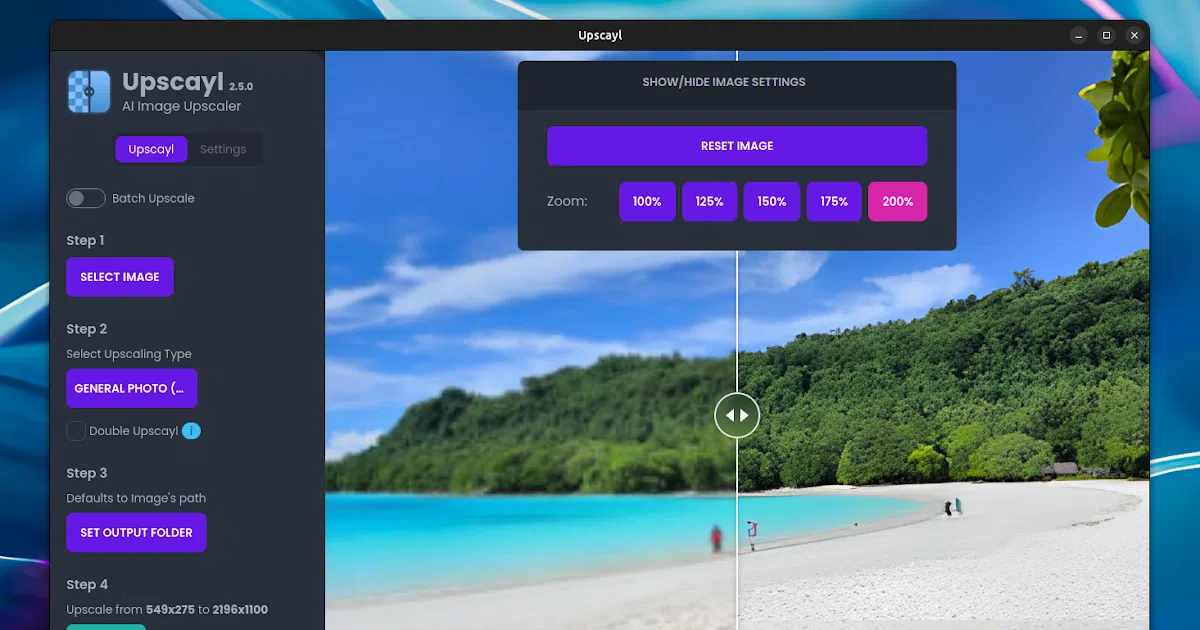Image resolution: width=1200 pixels, height=630 pixels.
Task: Choose the 150% zoom option
Action: (772, 201)
